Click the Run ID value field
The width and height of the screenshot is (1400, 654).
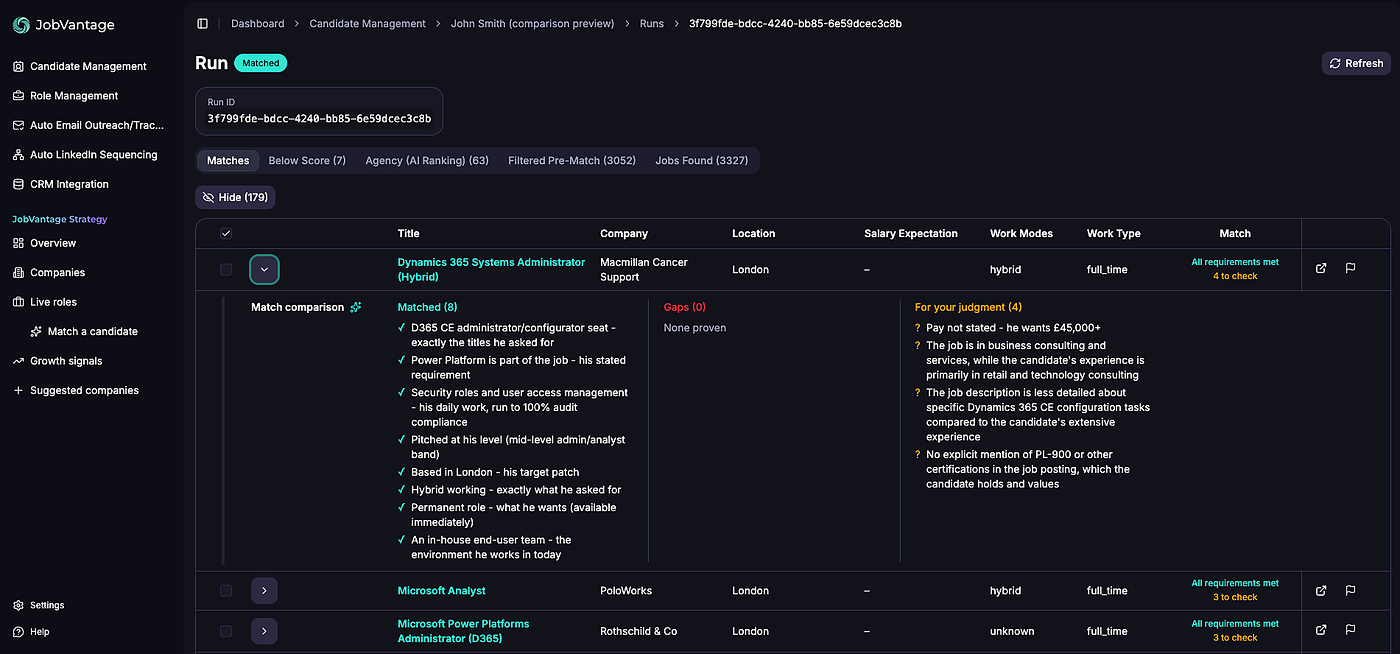[319, 118]
